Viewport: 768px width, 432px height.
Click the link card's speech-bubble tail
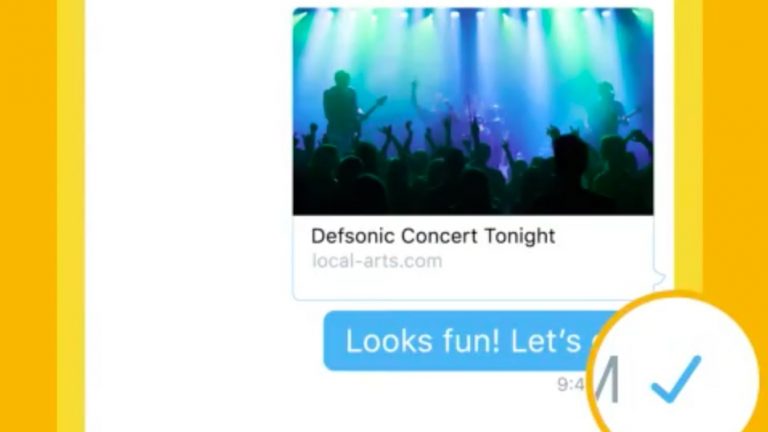point(659,278)
